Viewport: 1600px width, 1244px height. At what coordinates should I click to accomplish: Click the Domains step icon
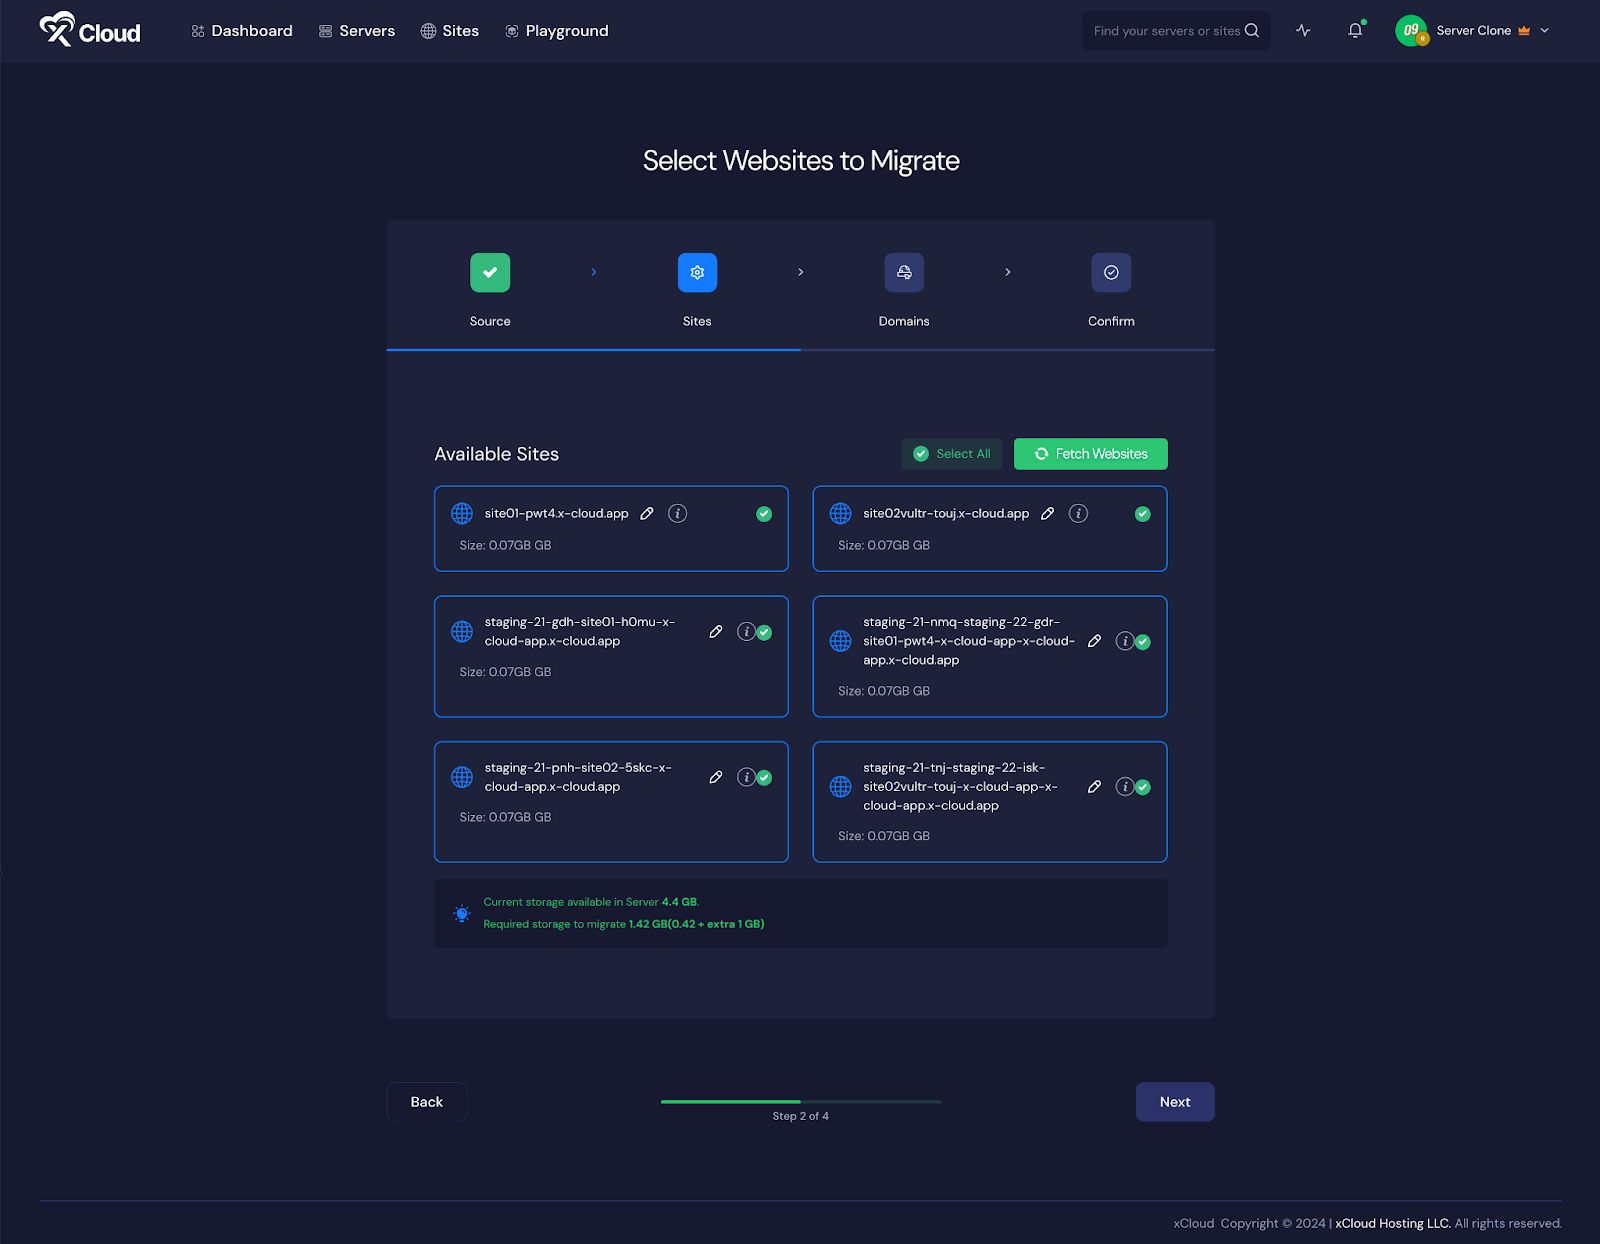pyautogui.click(x=904, y=272)
